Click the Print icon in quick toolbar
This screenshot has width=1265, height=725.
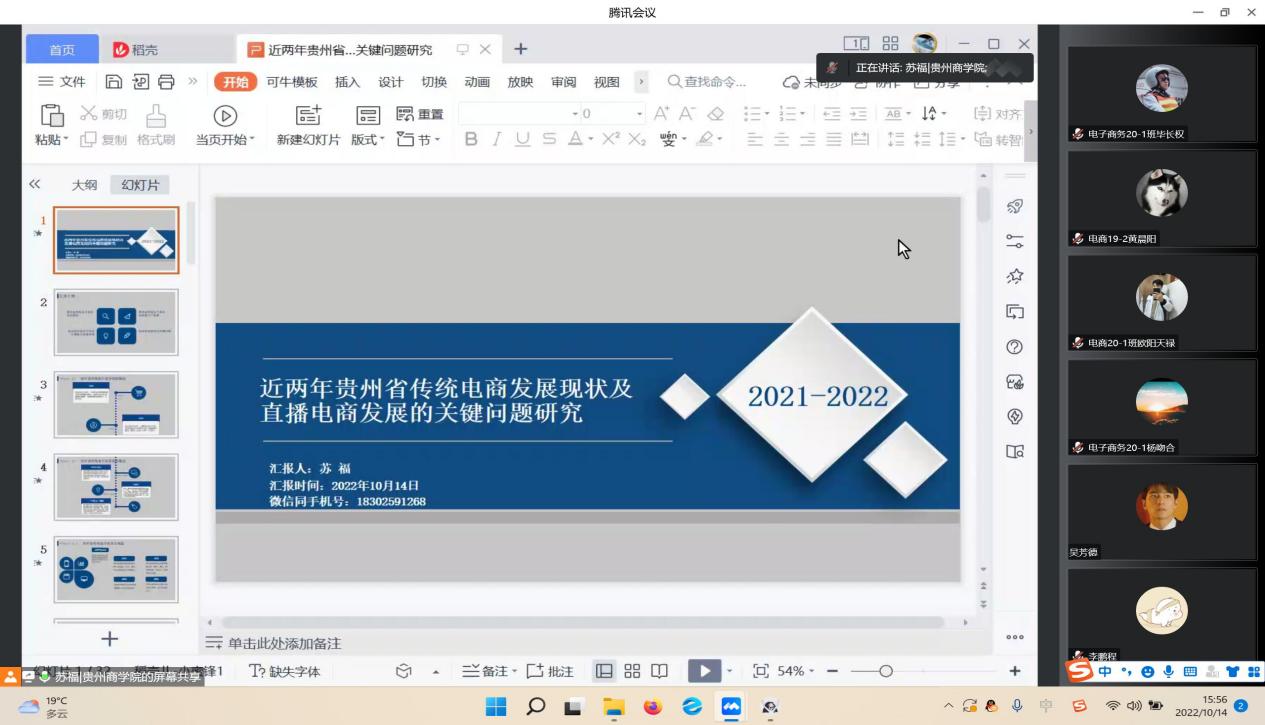(166, 82)
